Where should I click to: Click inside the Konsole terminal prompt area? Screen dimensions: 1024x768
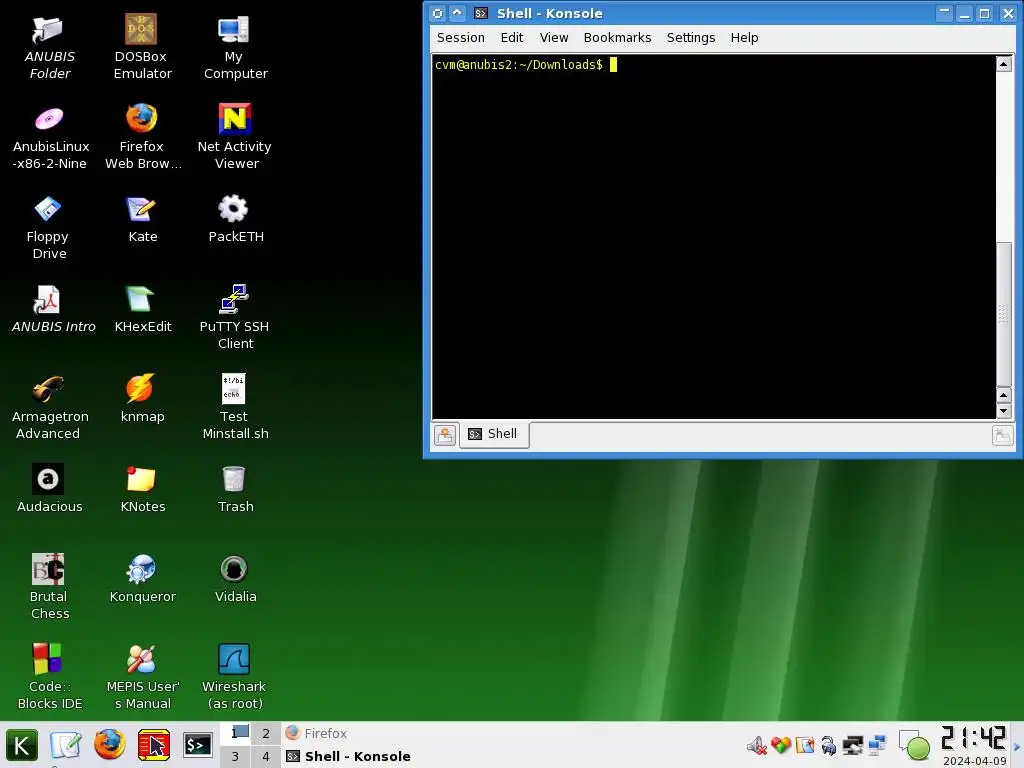[713, 236]
